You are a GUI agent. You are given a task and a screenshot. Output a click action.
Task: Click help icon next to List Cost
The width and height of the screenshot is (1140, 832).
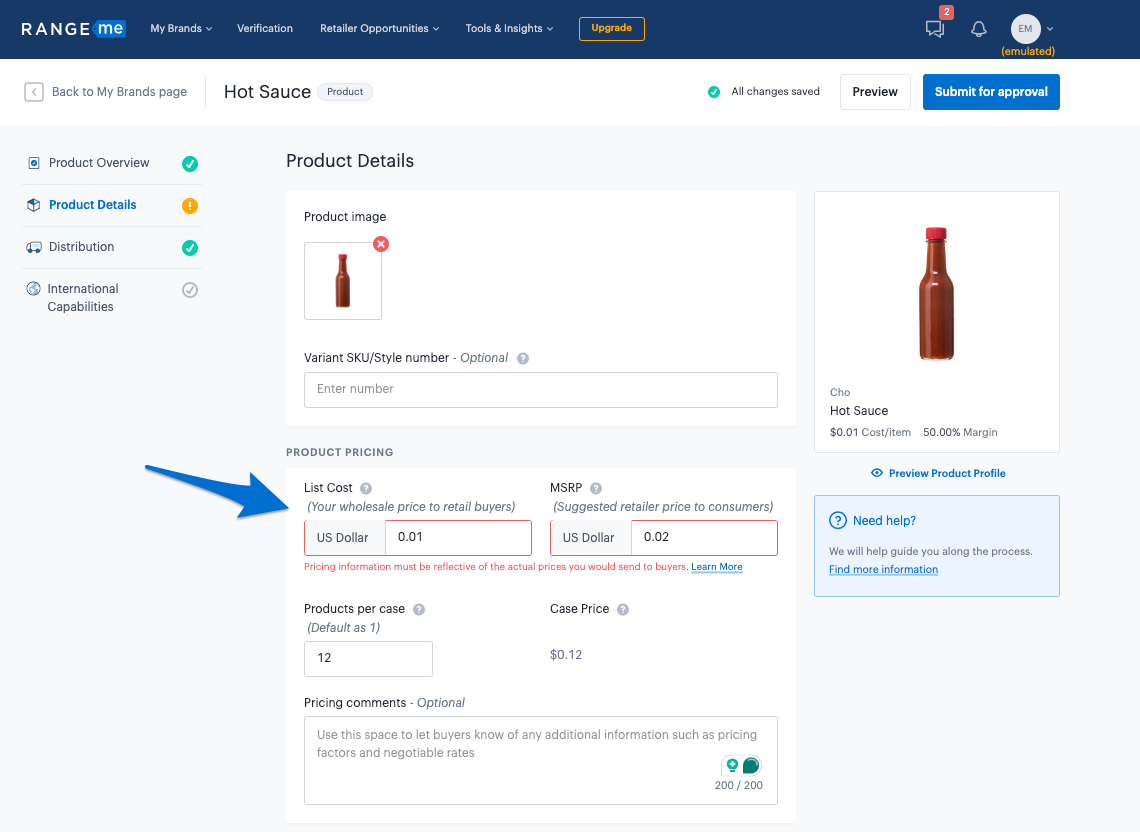click(366, 488)
